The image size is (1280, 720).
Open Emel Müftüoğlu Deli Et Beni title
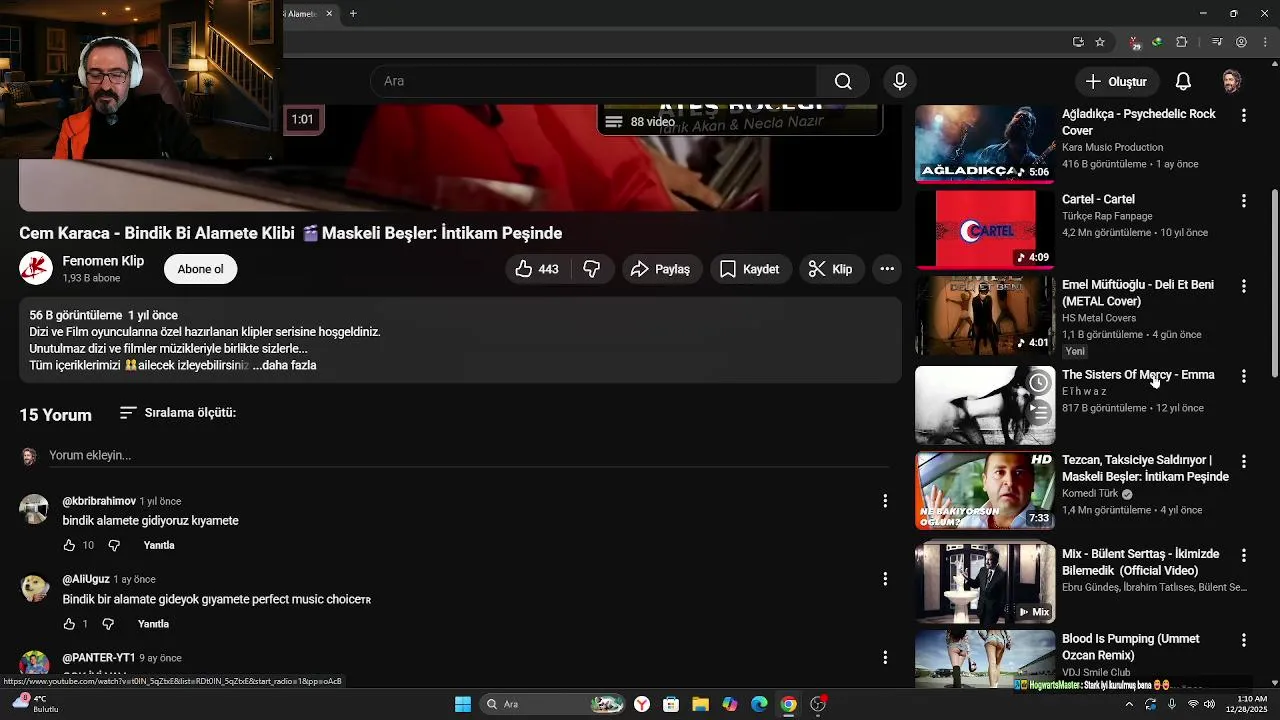[1138, 293]
